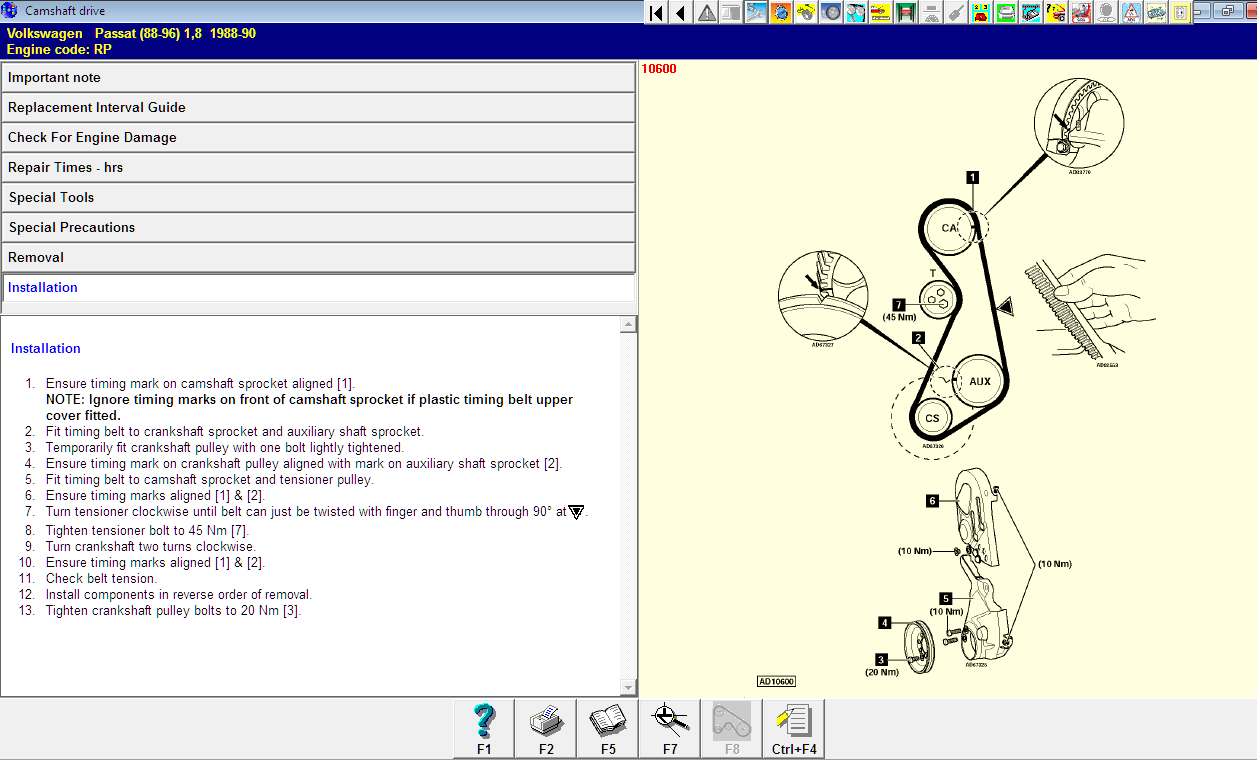The height and width of the screenshot is (760, 1257).
Task: Click the blue Installation heading in text
Action: point(46,349)
